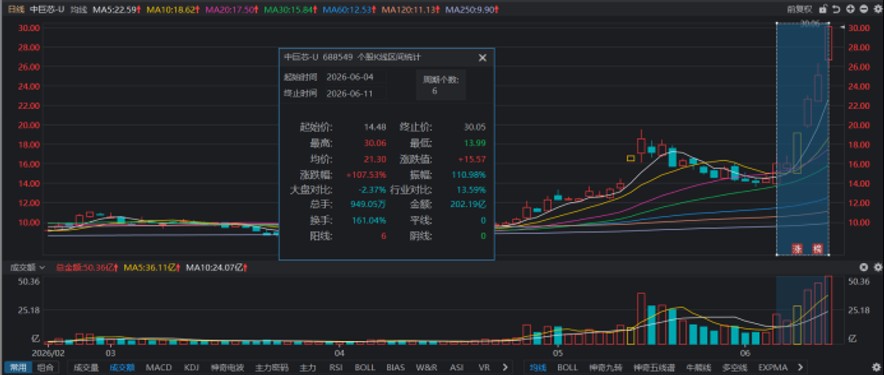Image resolution: width=884 pixels, height=375 pixels.
Task: Open the 前复权 adjustment dropdown
Action: (x=799, y=9)
